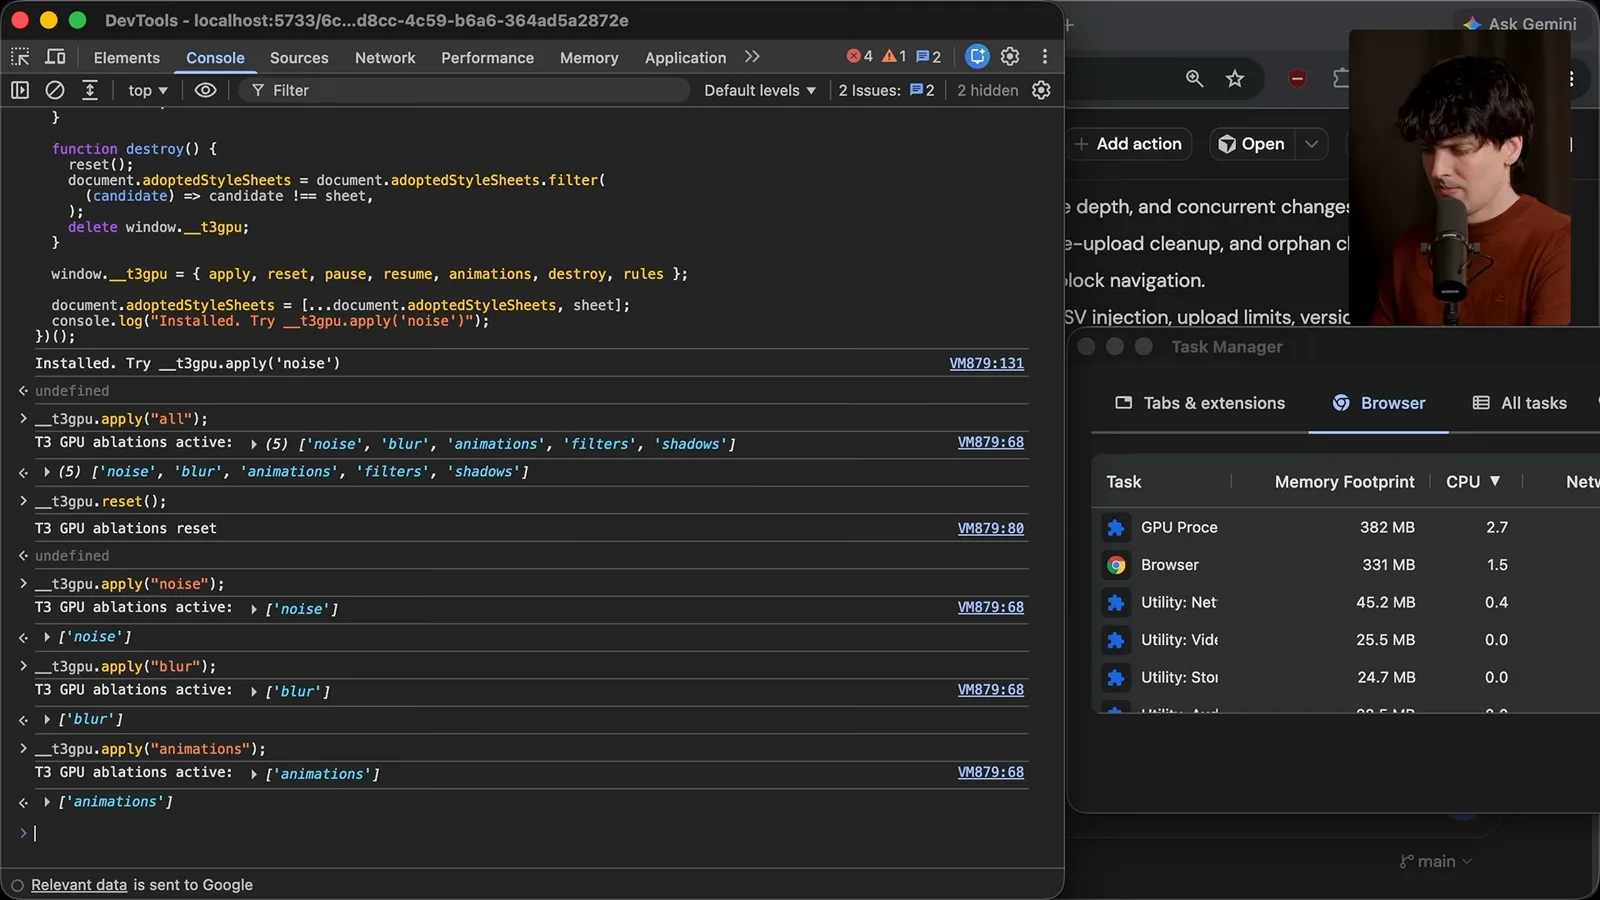The width and height of the screenshot is (1600, 900).
Task: Click the red extension icon in browser toolbar
Action: [1297, 78]
